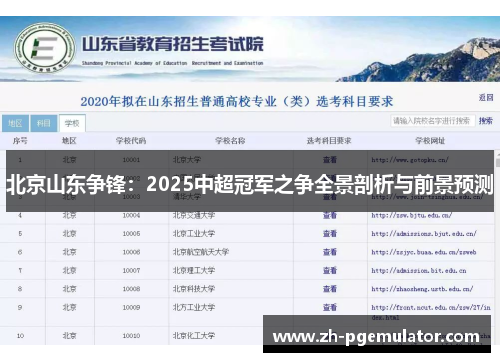Switch to the 科目 tab
500x362 pixels.
(44, 123)
